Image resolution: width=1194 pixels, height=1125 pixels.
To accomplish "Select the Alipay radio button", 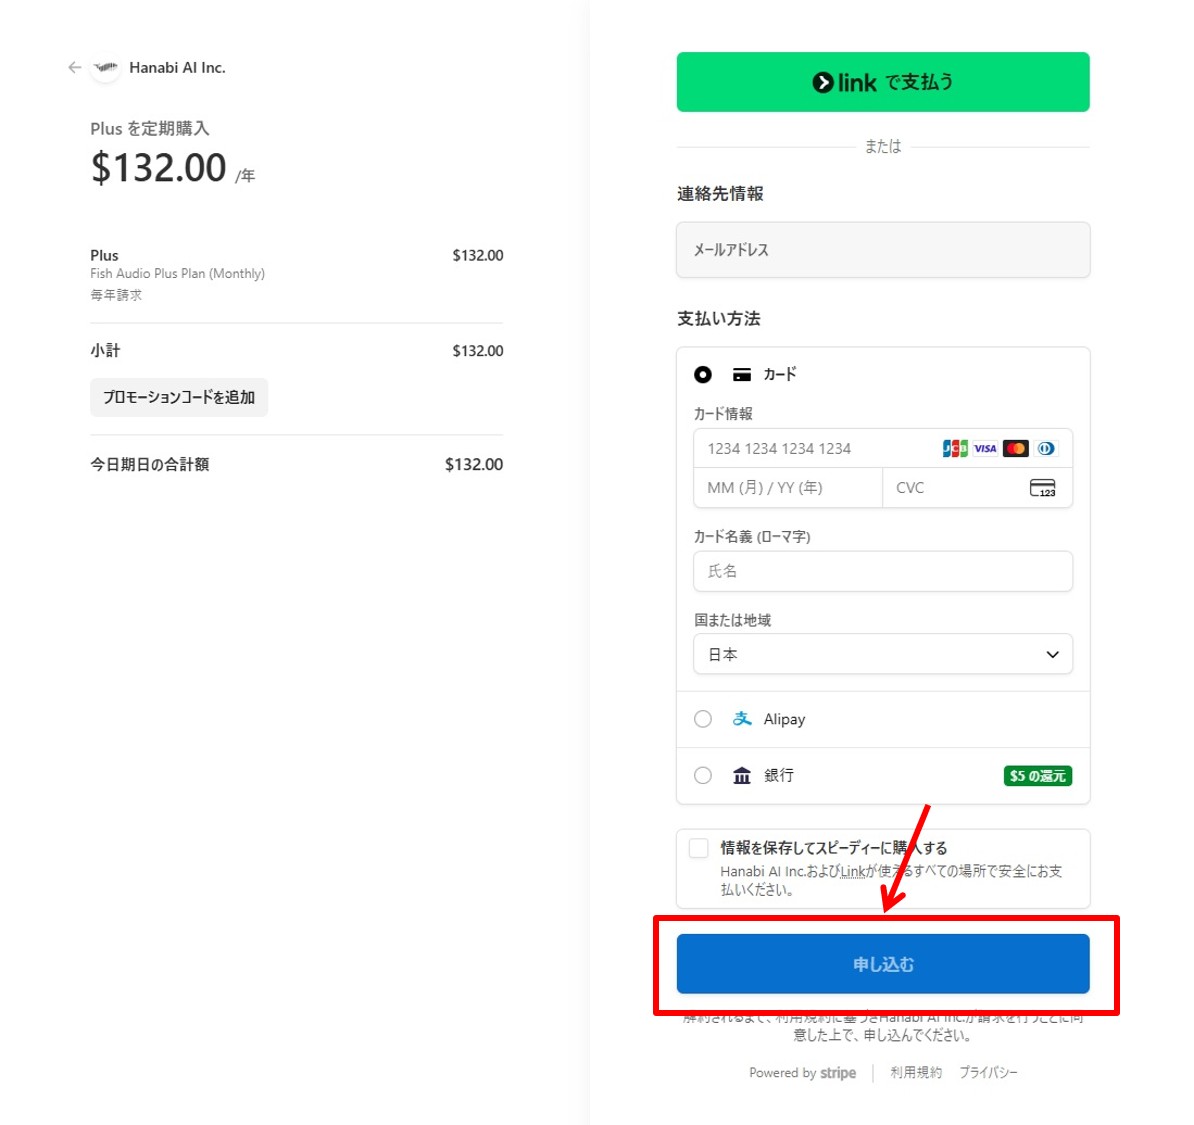I will pyautogui.click(x=703, y=719).
